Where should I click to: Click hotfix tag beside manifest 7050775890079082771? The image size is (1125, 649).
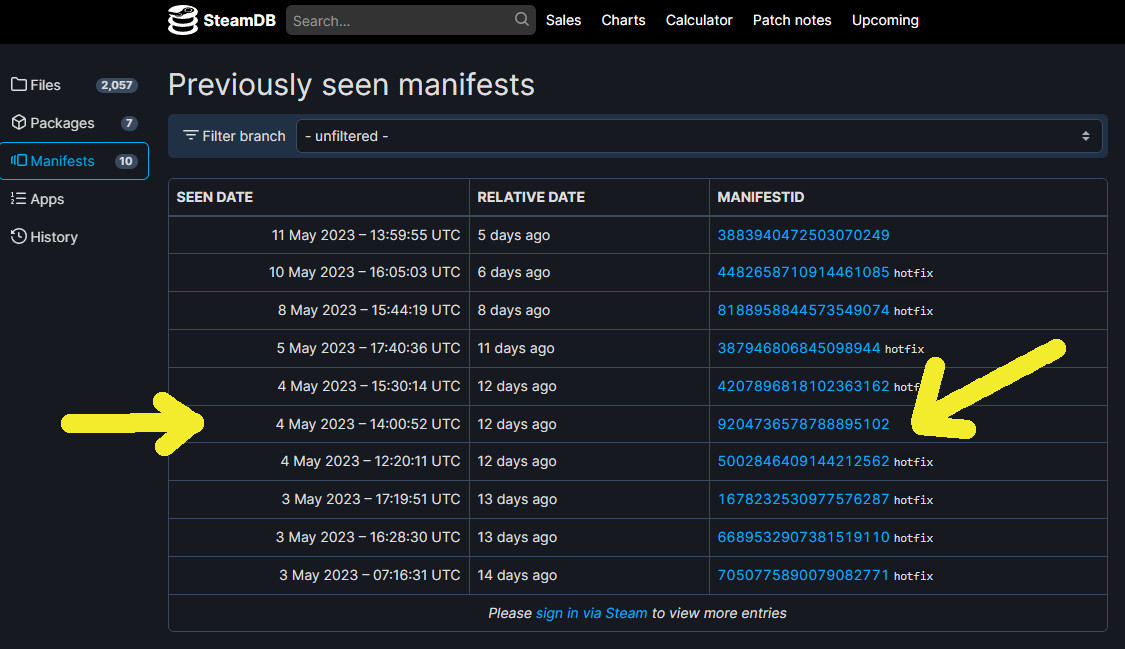pos(913,577)
